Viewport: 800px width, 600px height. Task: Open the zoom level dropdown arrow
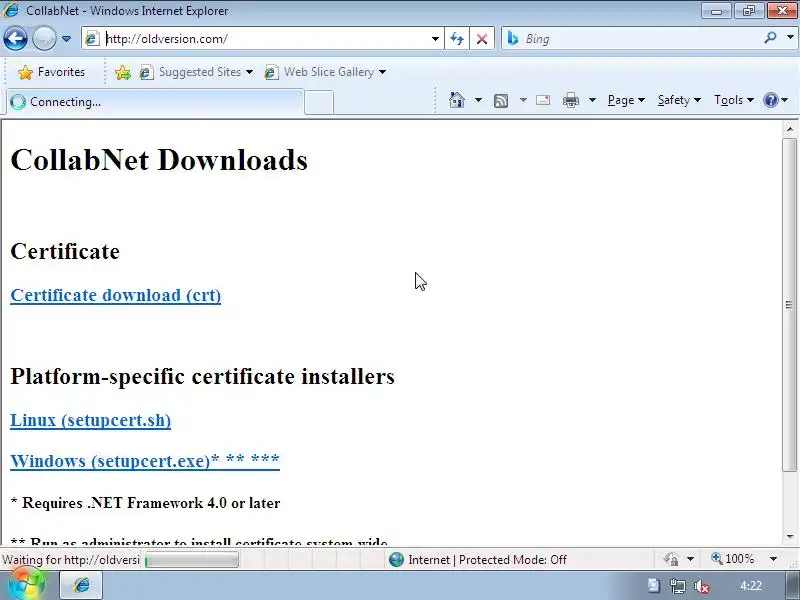[773, 559]
